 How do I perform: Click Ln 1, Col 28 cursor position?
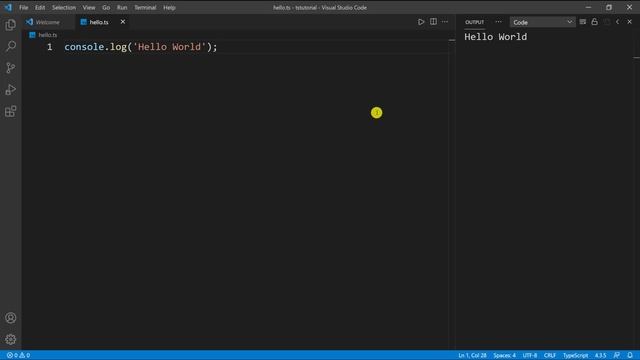[x=472, y=356]
